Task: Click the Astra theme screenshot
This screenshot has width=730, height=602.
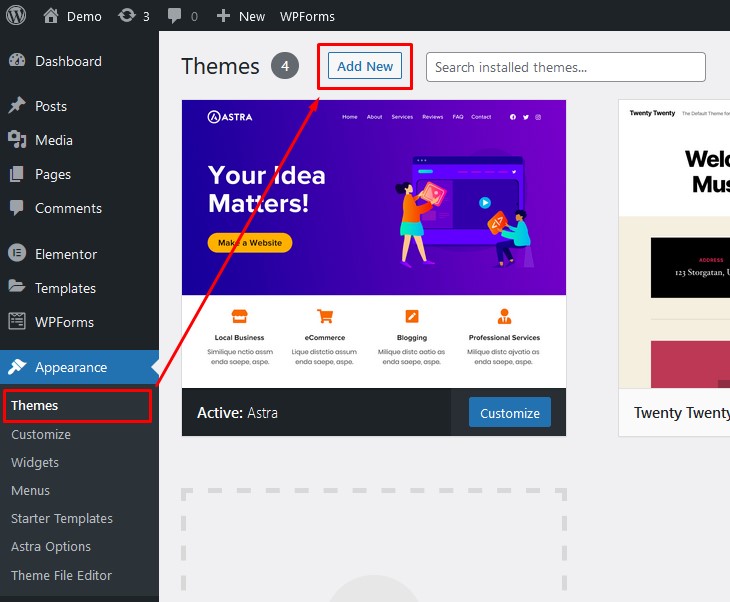Action: pos(374,244)
